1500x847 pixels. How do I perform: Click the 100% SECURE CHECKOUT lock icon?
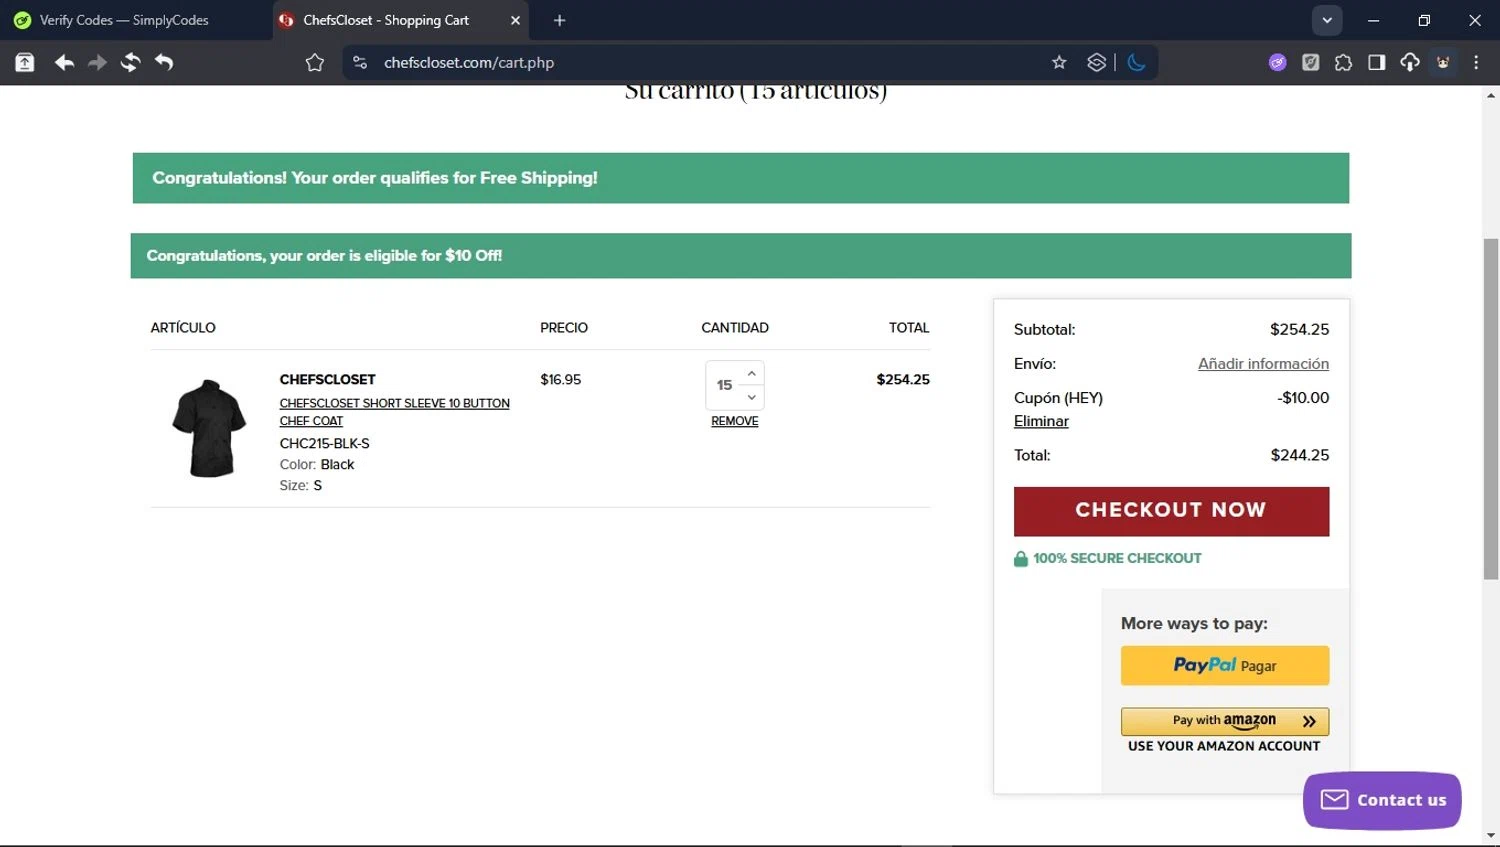[1021, 559]
